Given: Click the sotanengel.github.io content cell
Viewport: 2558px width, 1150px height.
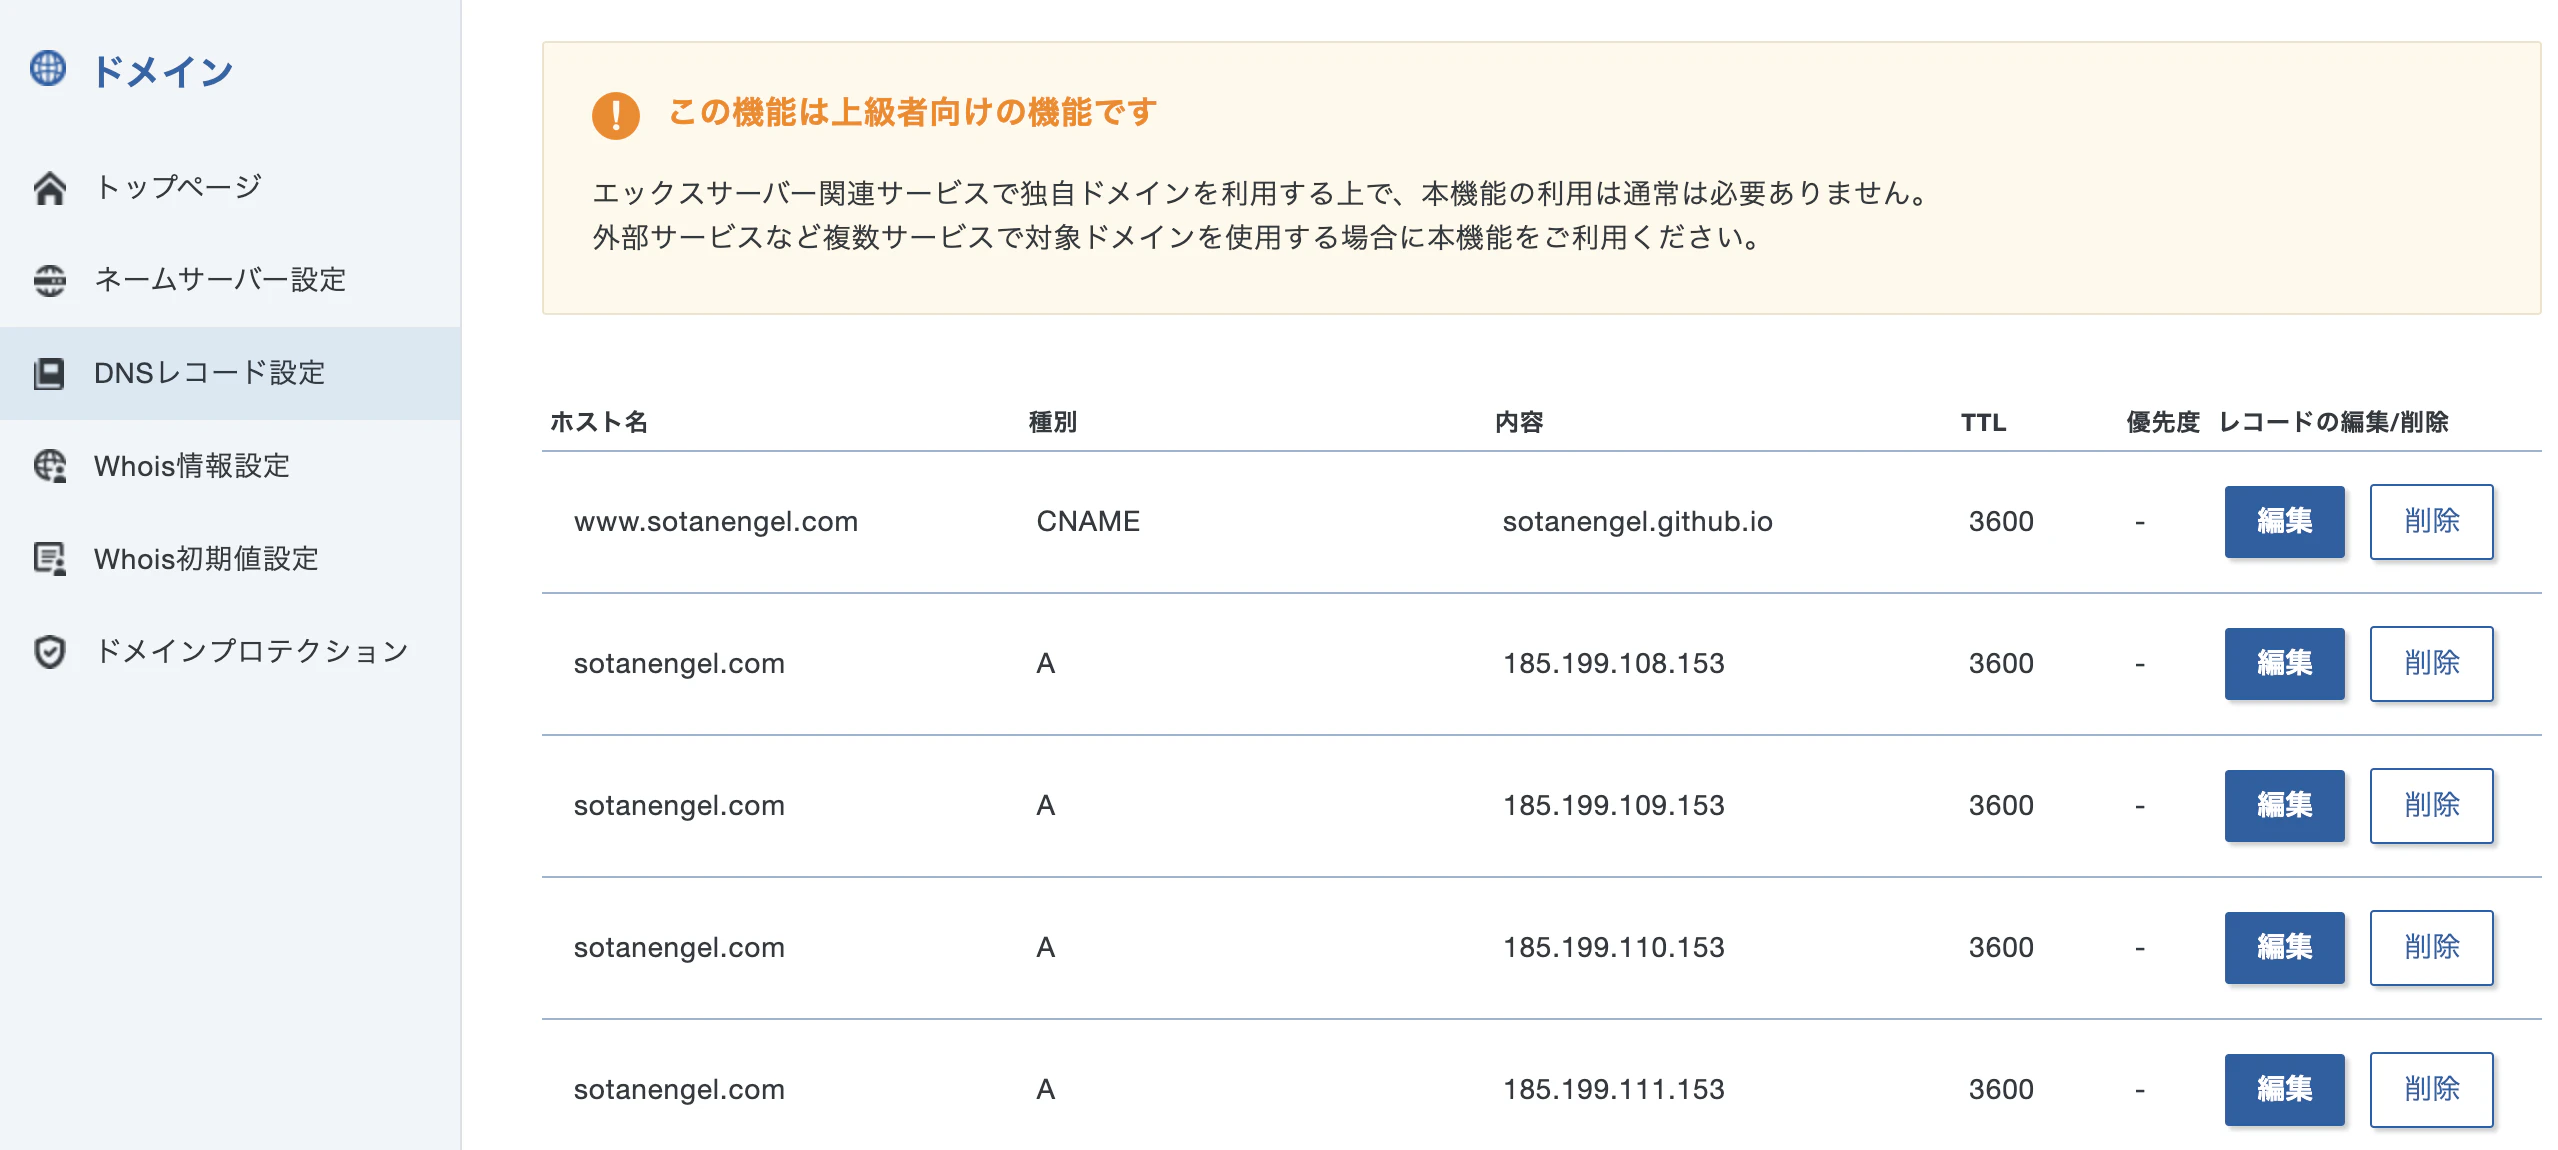Looking at the screenshot, I should click(1637, 522).
